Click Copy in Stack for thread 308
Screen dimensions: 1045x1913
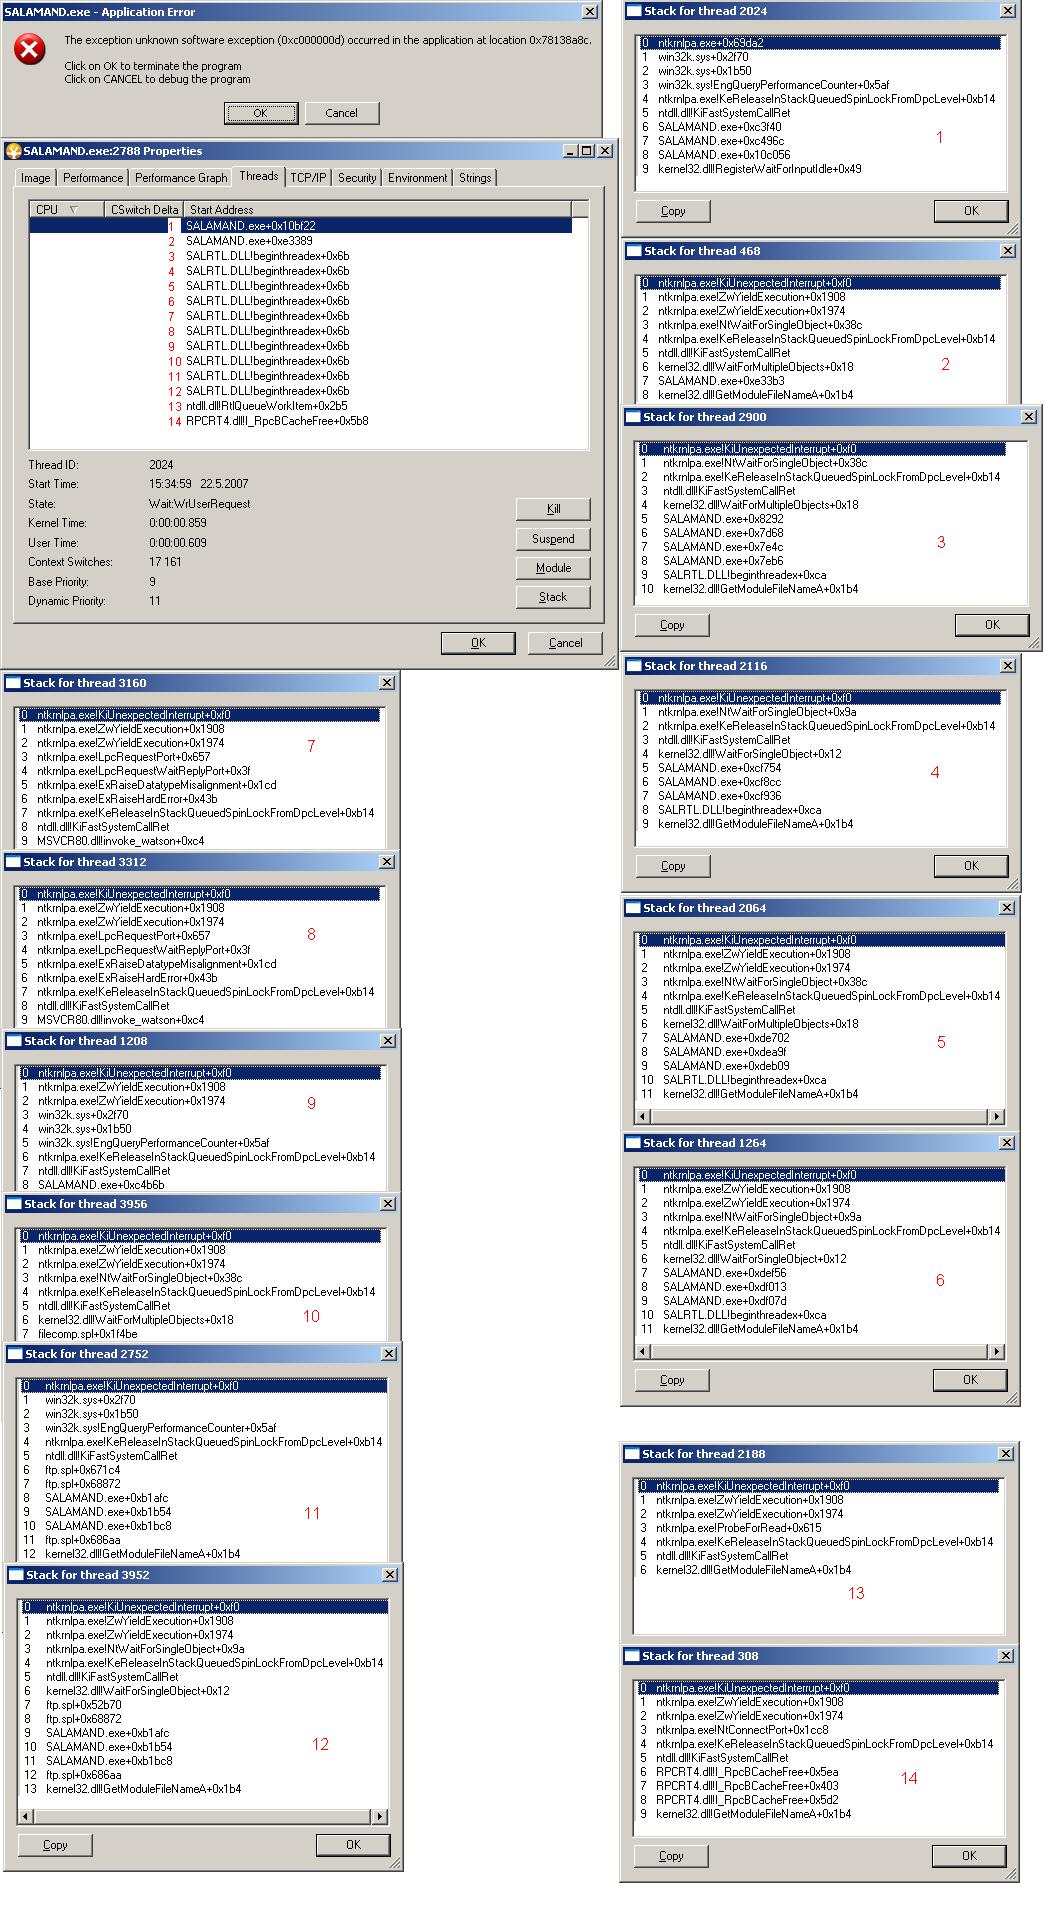(x=671, y=1856)
